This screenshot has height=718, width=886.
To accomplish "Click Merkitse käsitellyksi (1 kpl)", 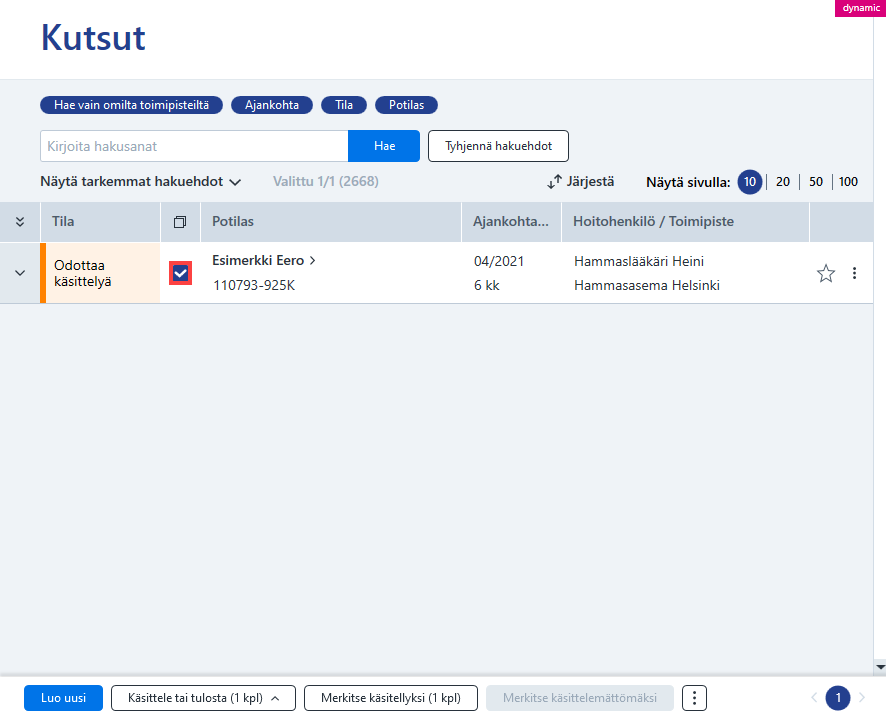I will tap(391, 698).
